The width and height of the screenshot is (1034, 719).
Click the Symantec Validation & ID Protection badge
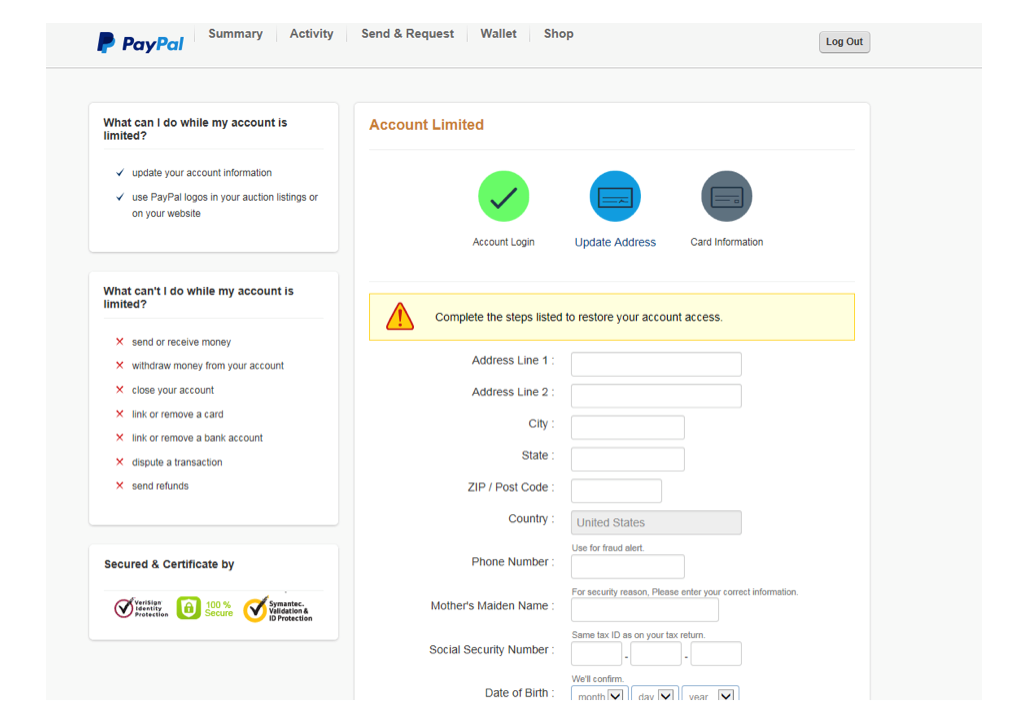coord(278,609)
